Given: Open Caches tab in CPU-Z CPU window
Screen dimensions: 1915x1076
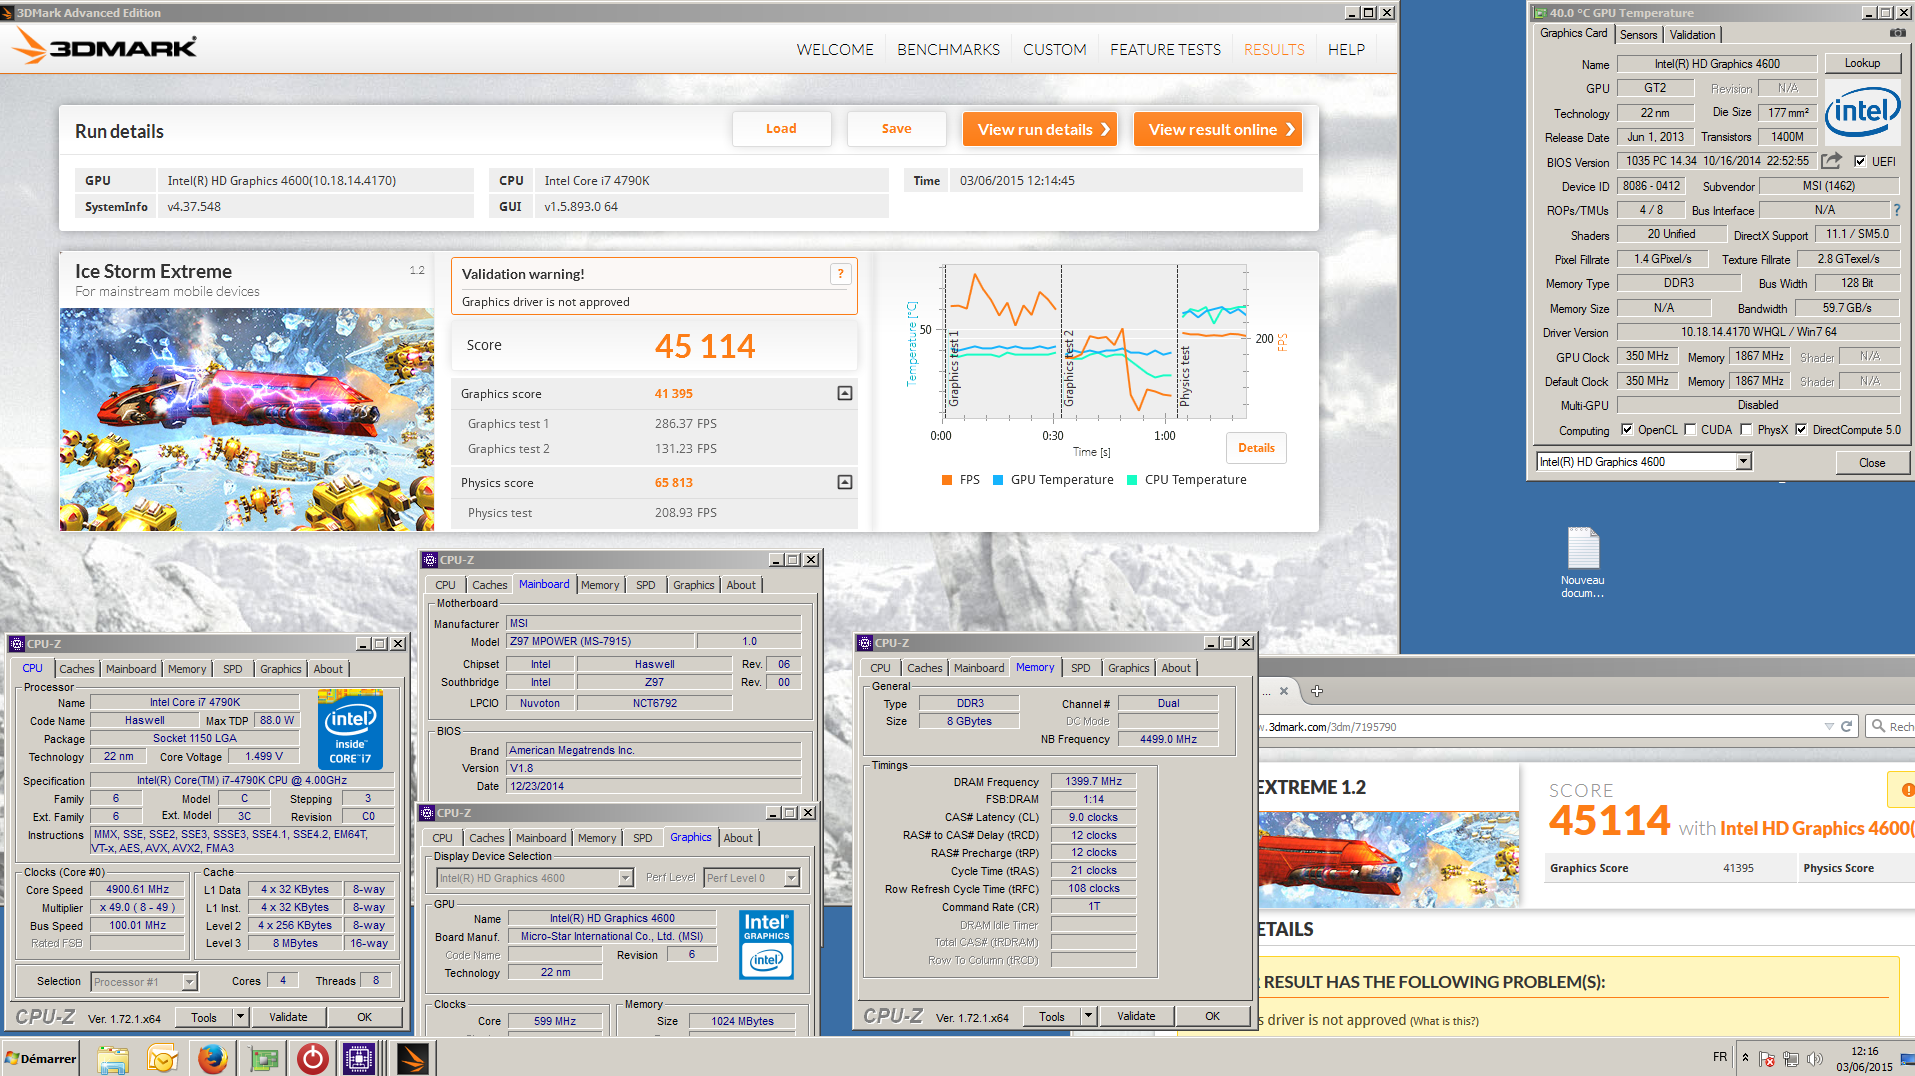Looking at the screenshot, I should point(77,669).
